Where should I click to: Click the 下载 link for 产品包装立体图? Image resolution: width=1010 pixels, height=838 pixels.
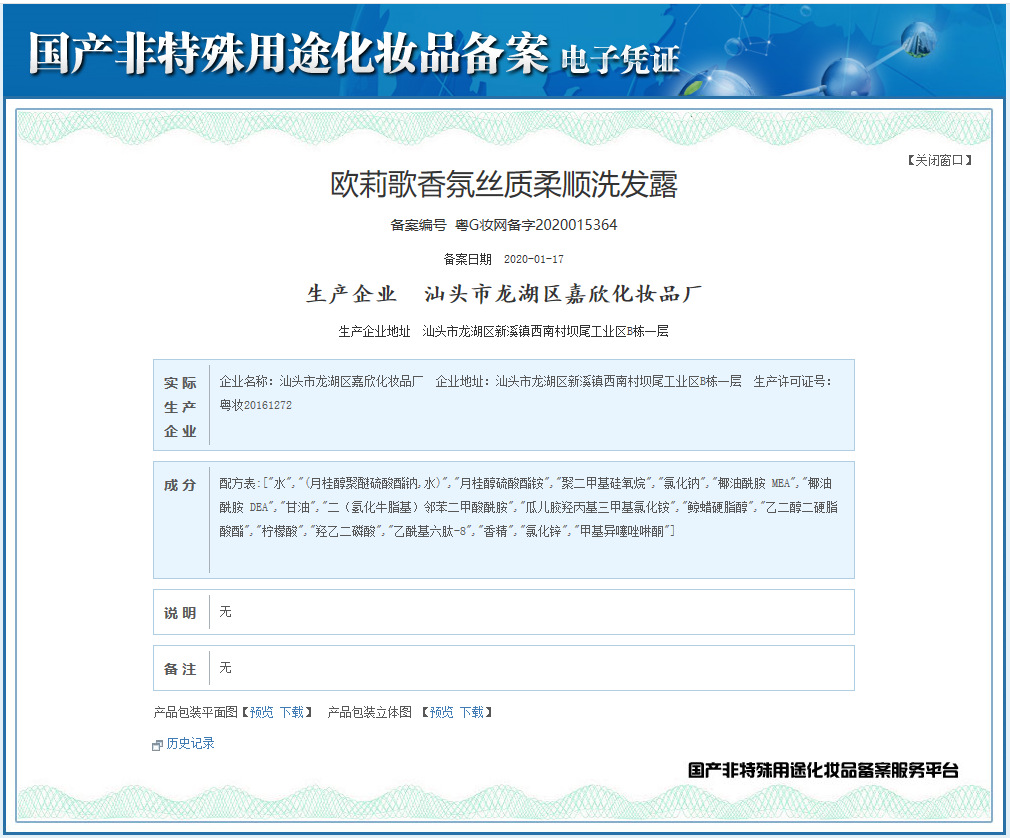pyautogui.click(x=471, y=712)
